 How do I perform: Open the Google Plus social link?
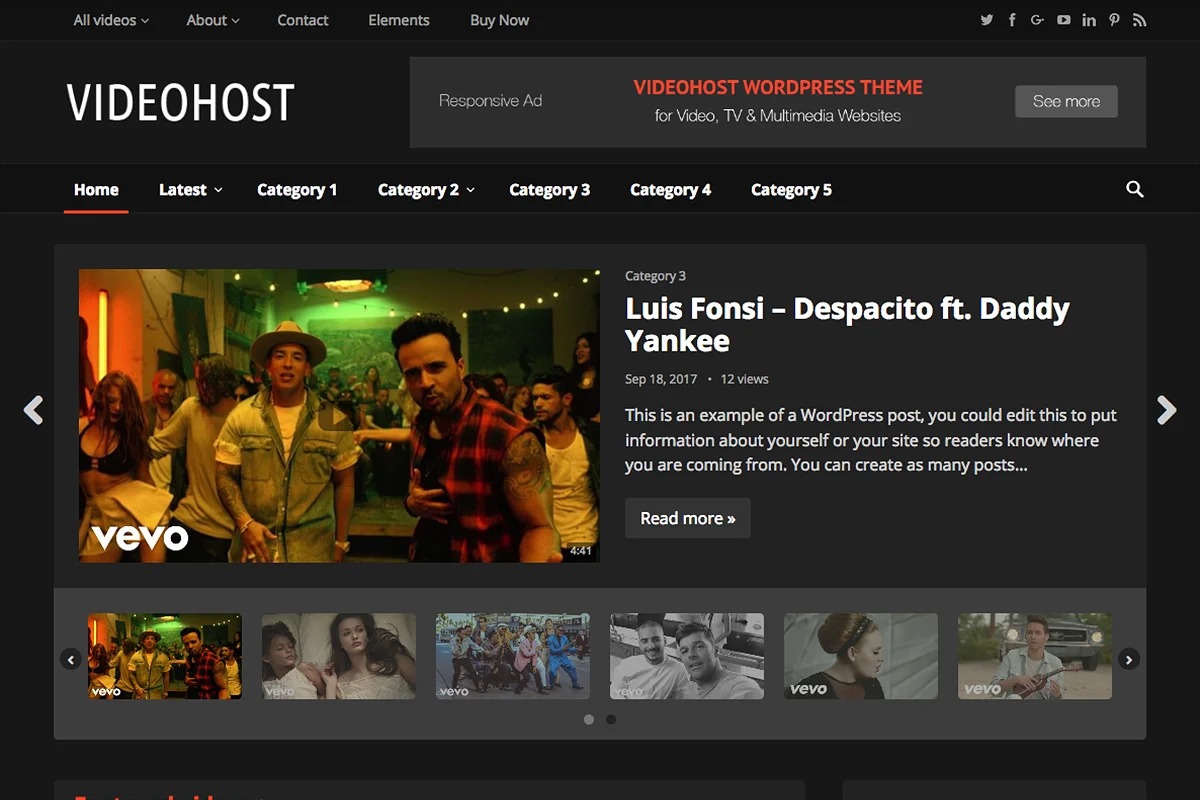click(x=1038, y=20)
